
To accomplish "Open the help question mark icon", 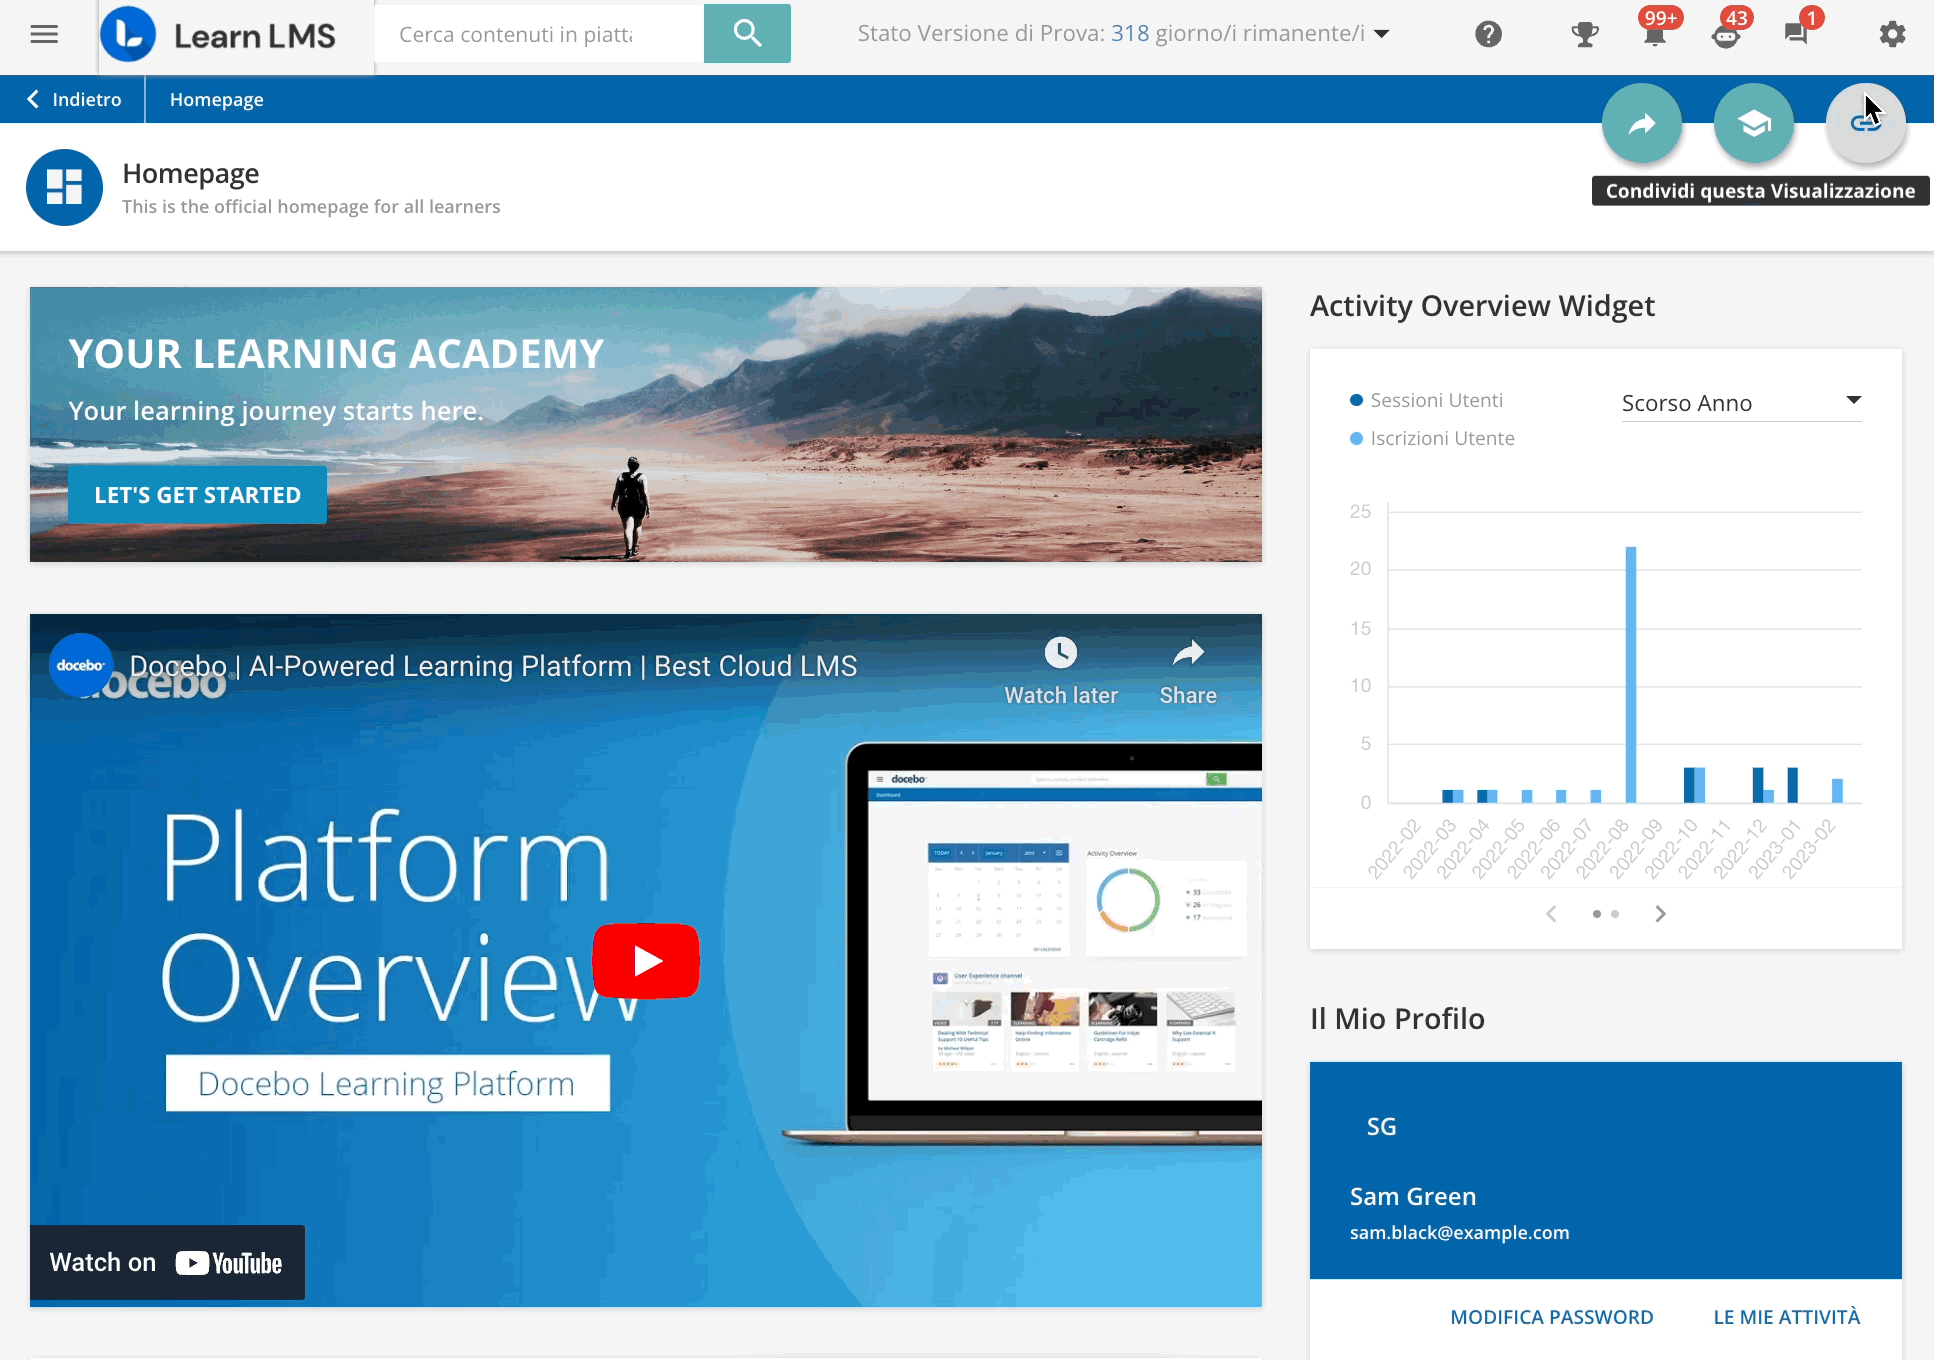I will [1489, 33].
